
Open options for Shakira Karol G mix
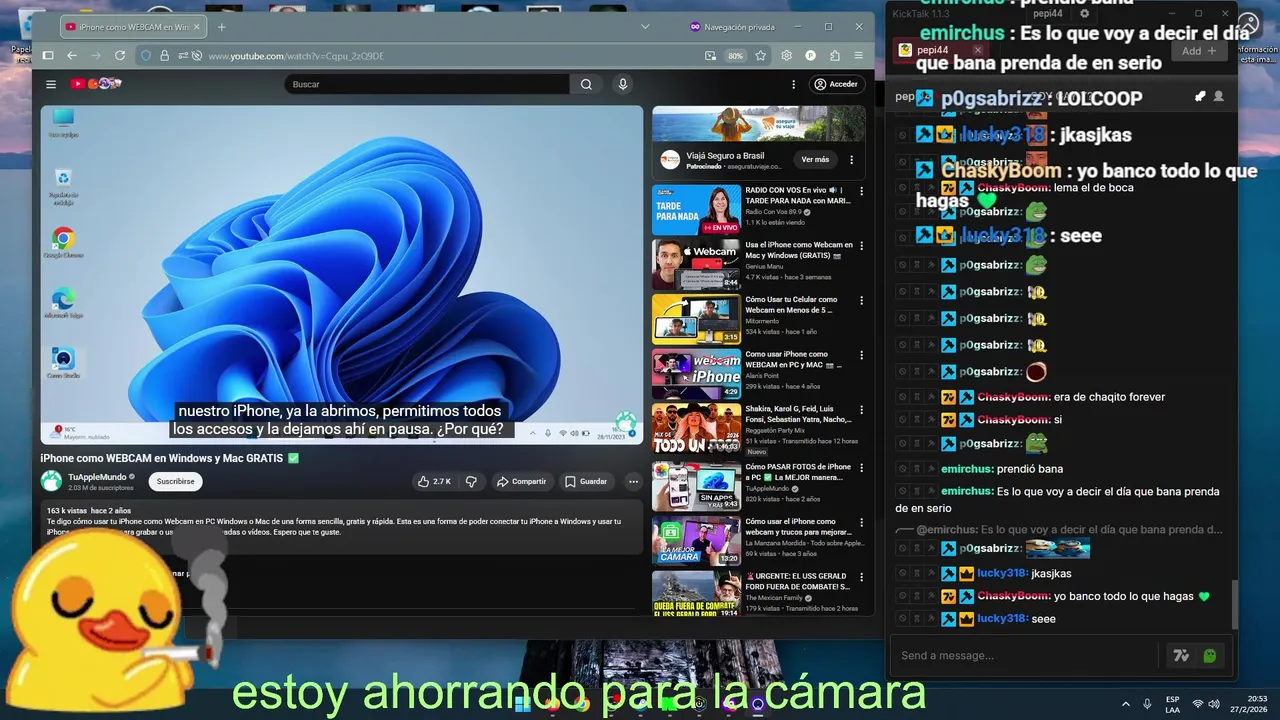coord(861,411)
